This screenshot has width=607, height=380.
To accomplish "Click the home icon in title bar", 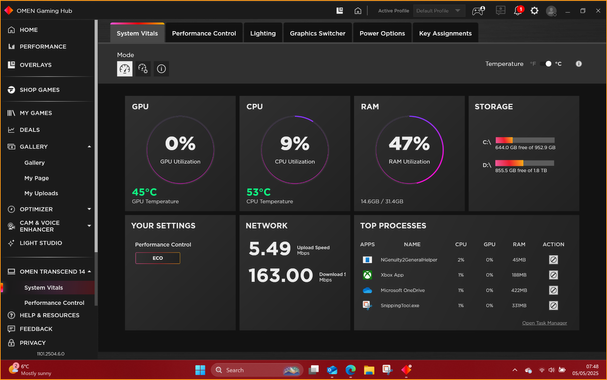I will [x=358, y=11].
